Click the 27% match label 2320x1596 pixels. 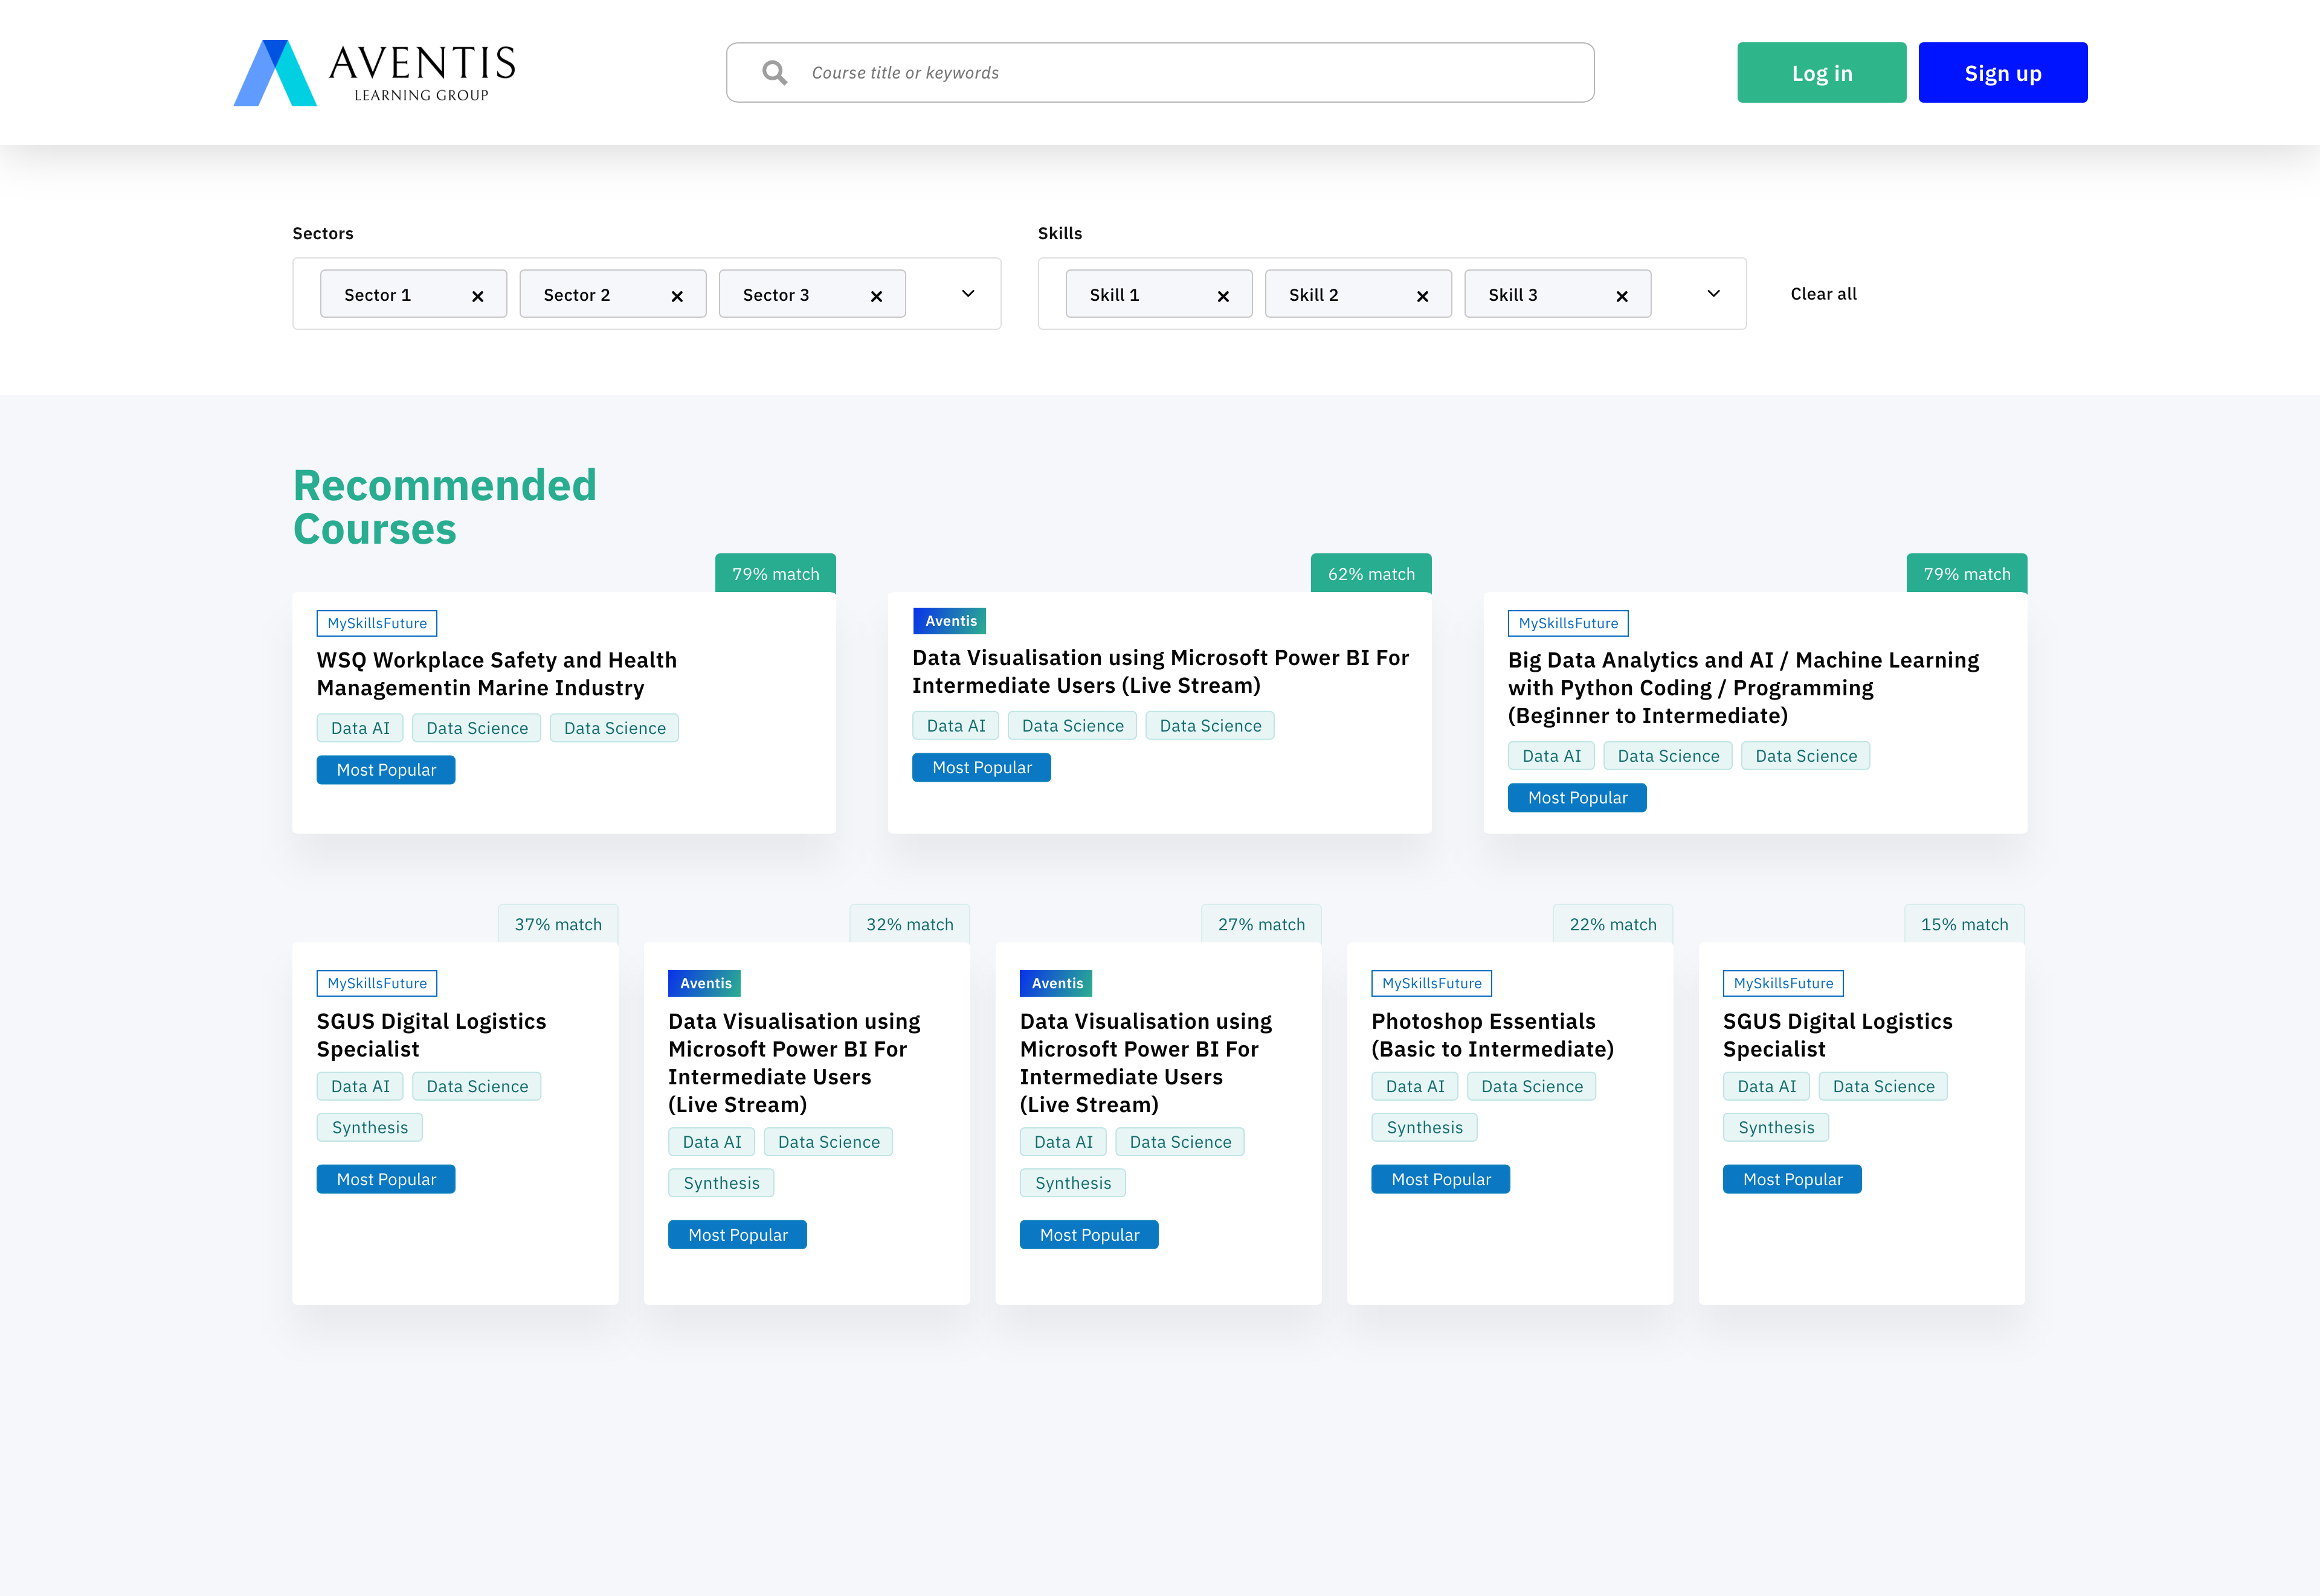tap(1261, 924)
